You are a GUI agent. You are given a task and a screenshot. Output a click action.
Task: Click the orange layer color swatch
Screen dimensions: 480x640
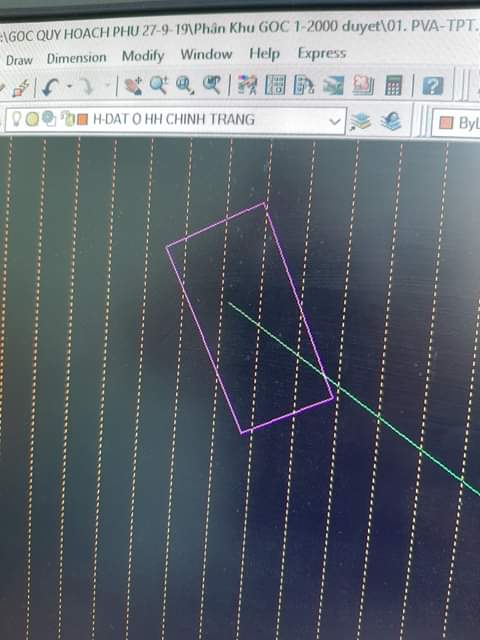pyautogui.click(x=82, y=119)
